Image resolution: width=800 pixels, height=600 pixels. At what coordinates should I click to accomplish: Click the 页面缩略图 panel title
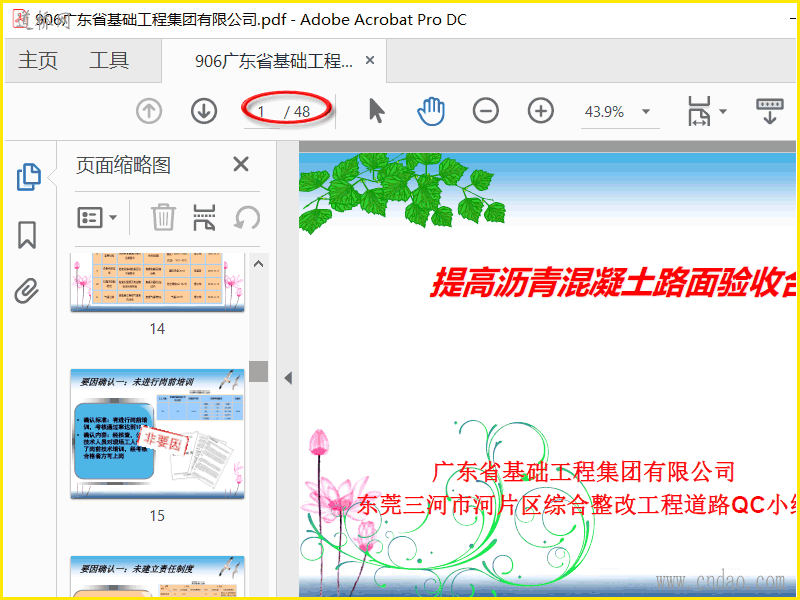click(123, 165)
